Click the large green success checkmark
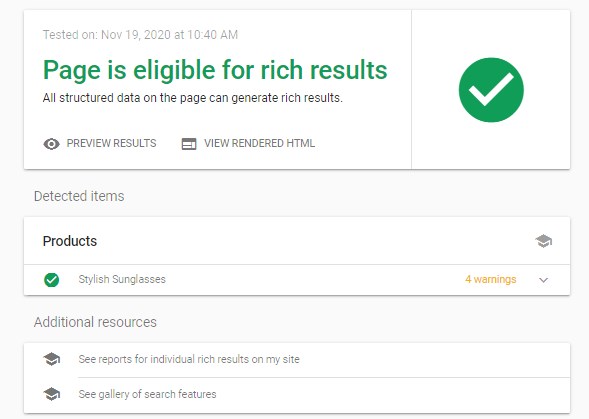The image size is (589, 419). point(491,90)
